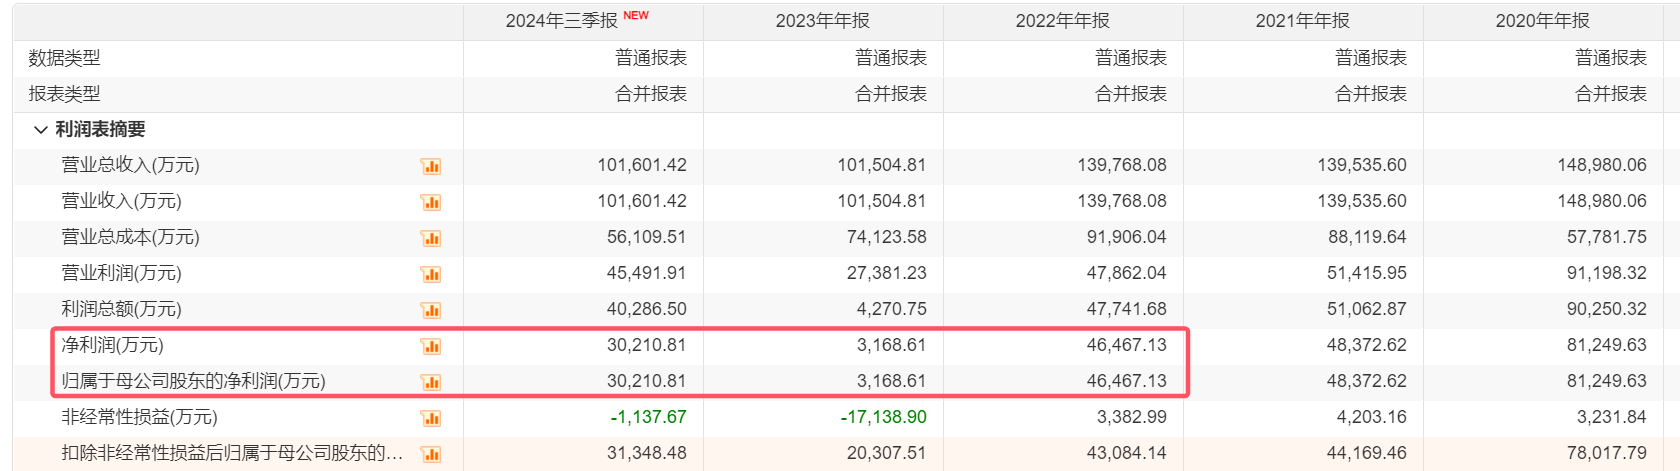Select the 2023年年报 column header
The width and height of the screenshot is (1680, 471).
click(x=823, y=21)
